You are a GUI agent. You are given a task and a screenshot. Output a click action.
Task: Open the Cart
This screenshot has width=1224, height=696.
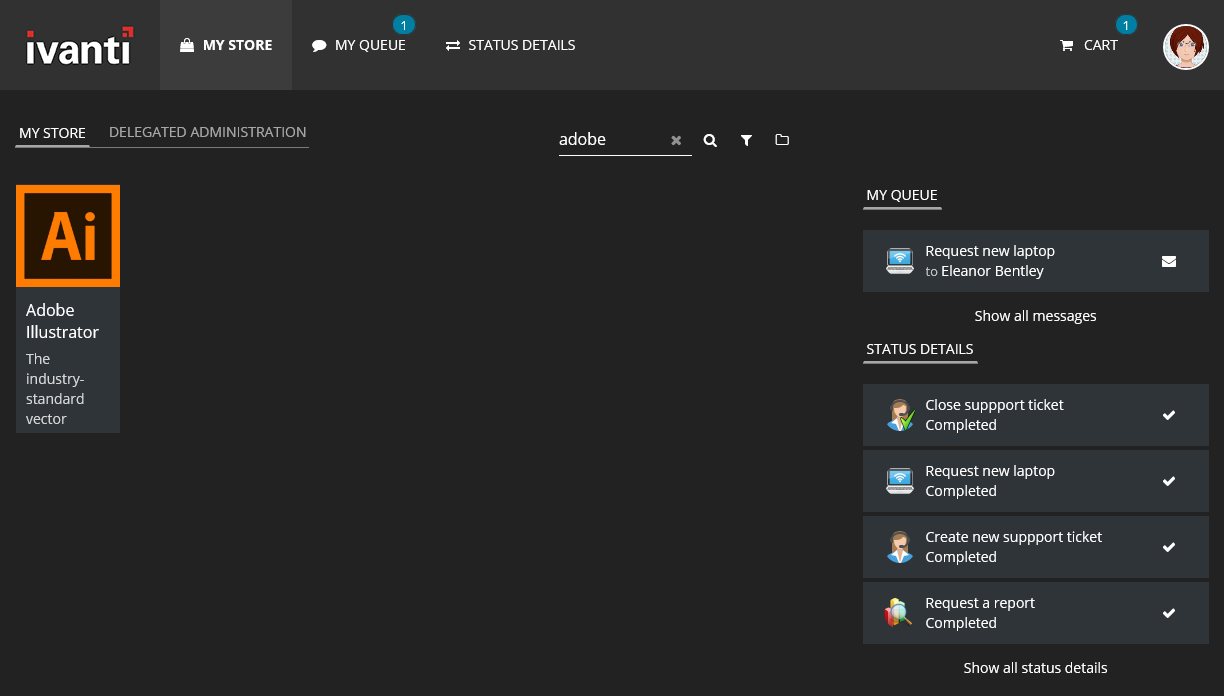[1089, 45]
